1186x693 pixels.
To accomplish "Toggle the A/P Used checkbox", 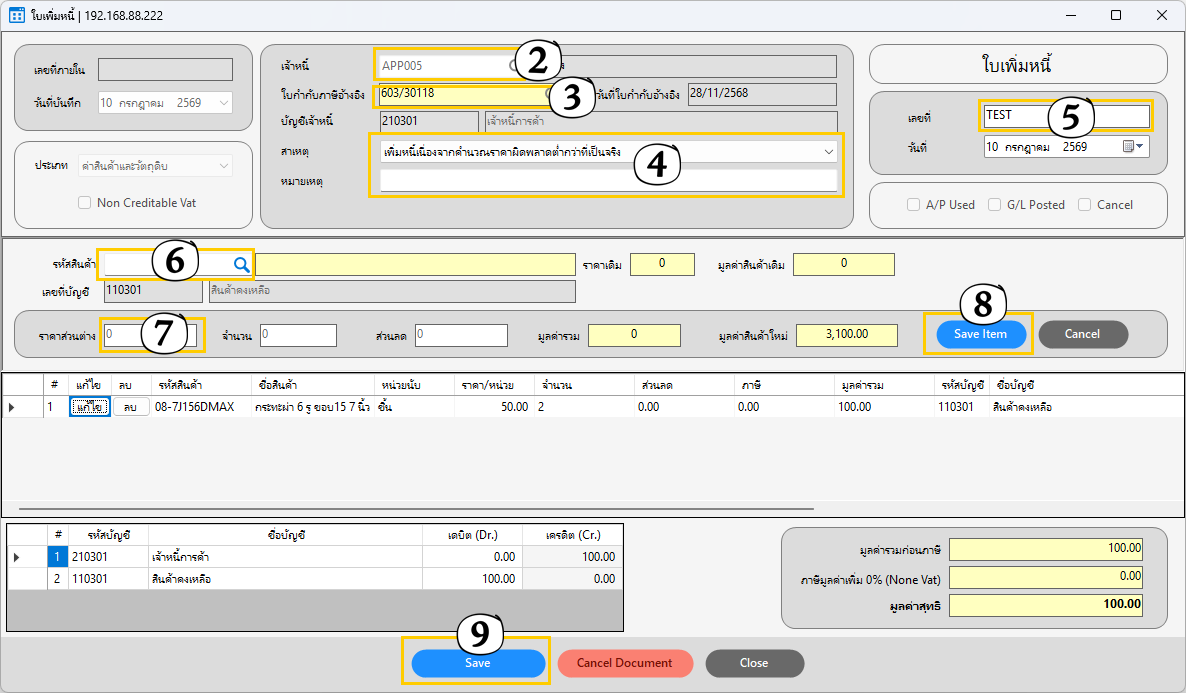I will pyautogui.click(x=914, y=205).
